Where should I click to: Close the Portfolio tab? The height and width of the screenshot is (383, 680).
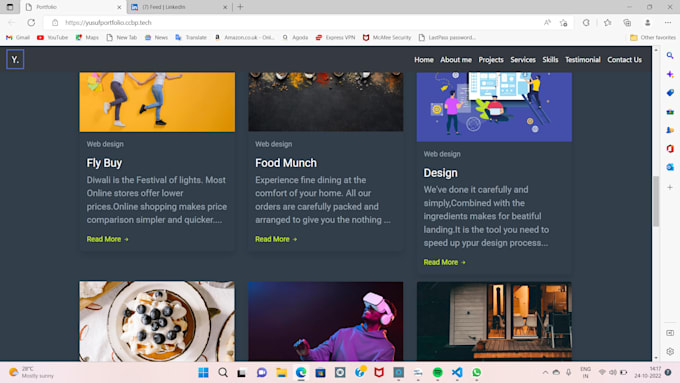tap(119, 7)
